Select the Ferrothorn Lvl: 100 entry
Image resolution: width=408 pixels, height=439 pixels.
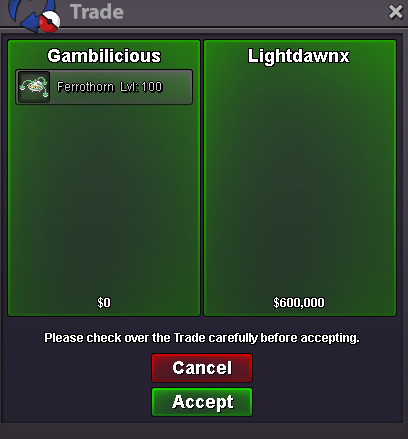[104, 87]
